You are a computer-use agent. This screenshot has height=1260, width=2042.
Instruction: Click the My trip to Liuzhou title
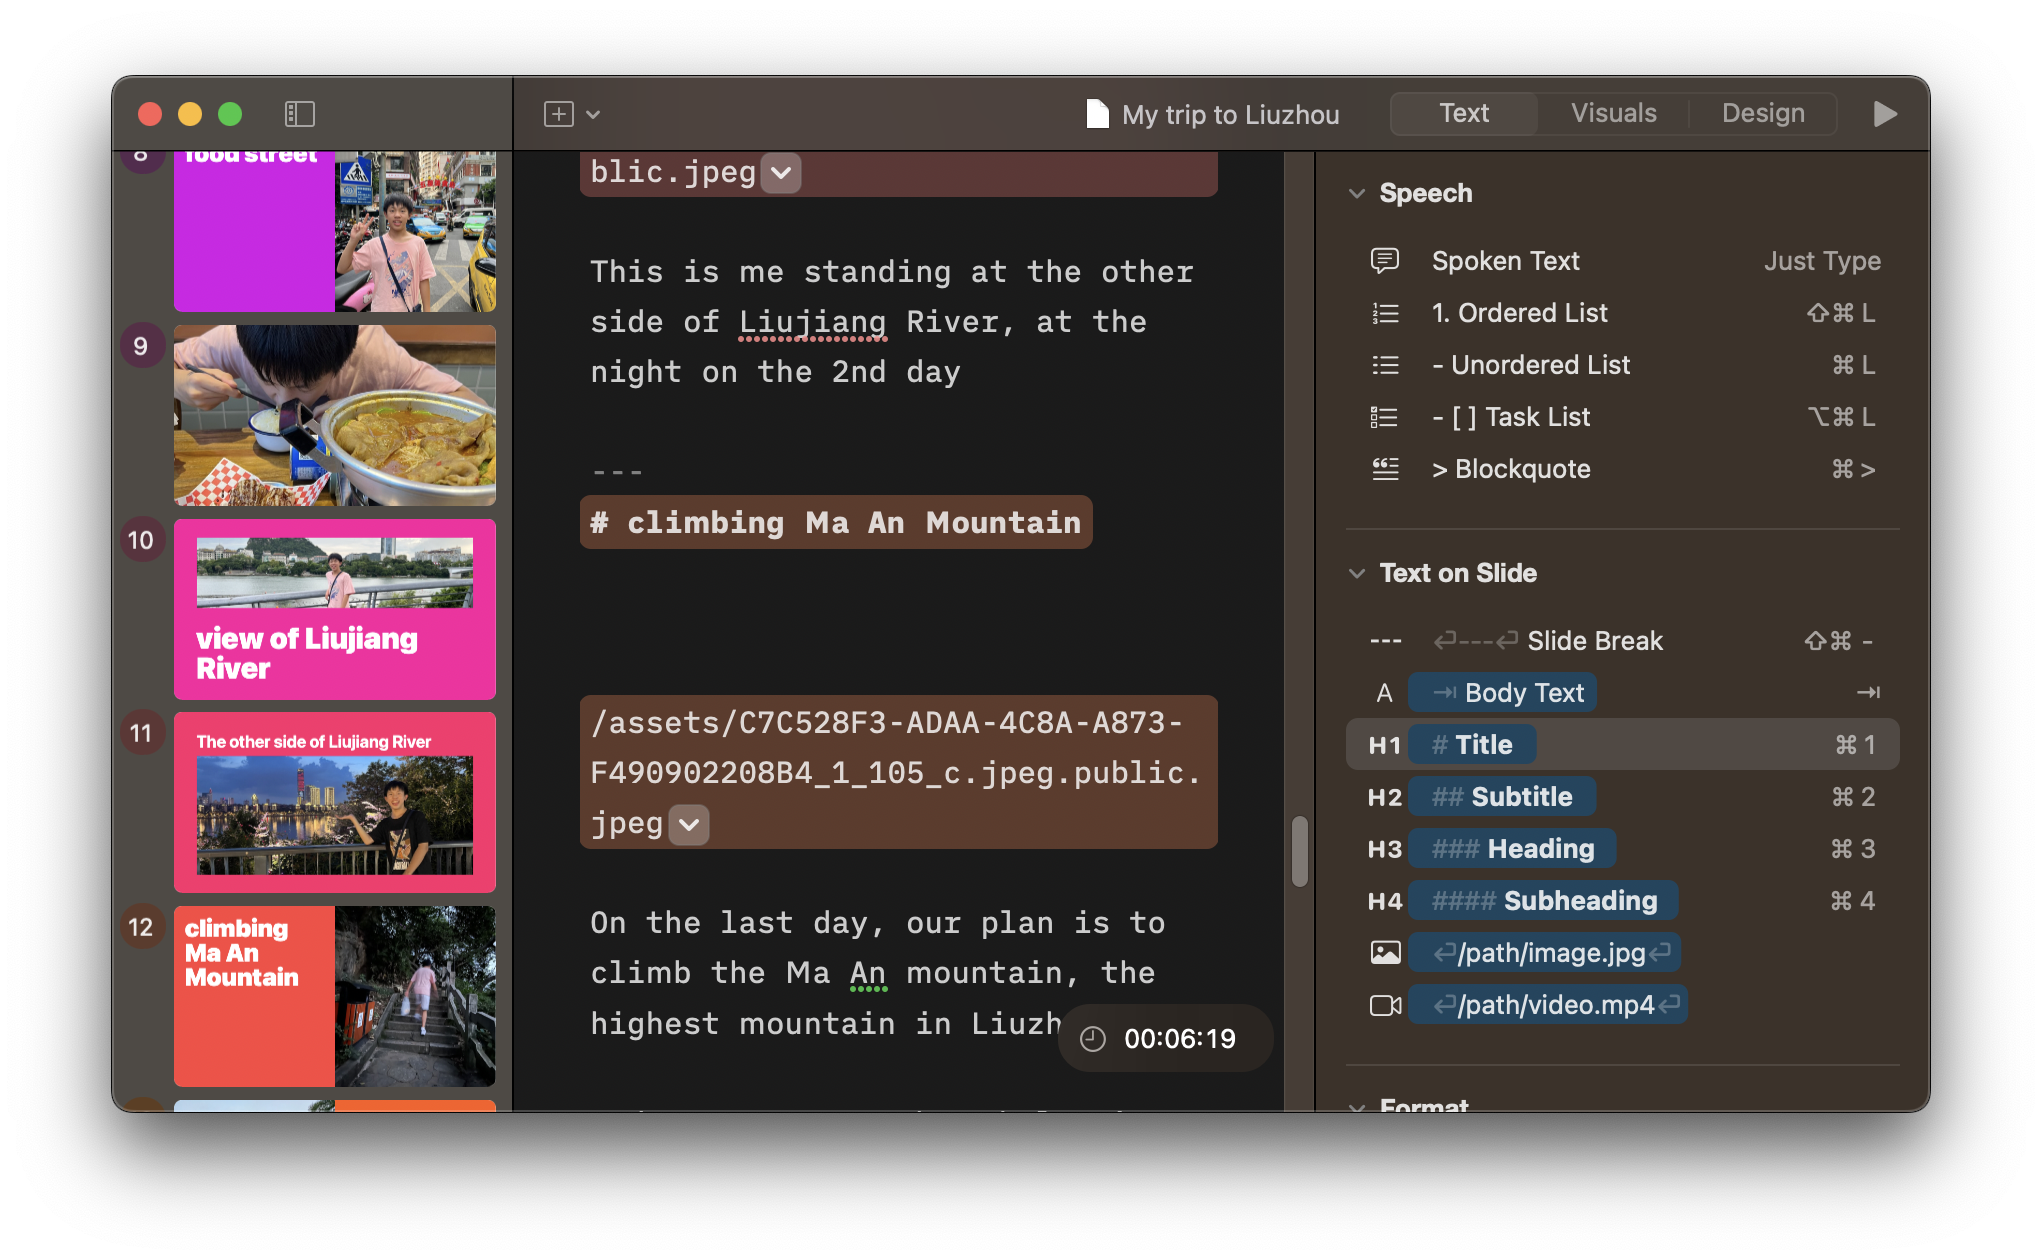click(1230, 115)
